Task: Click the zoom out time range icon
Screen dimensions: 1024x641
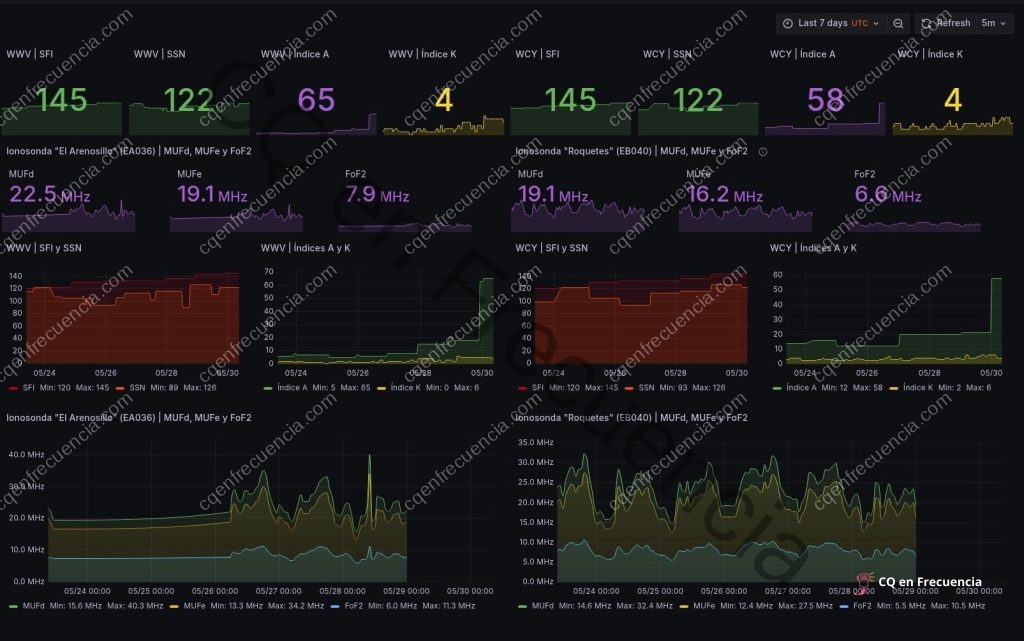Action: click(x=899, y=23)
